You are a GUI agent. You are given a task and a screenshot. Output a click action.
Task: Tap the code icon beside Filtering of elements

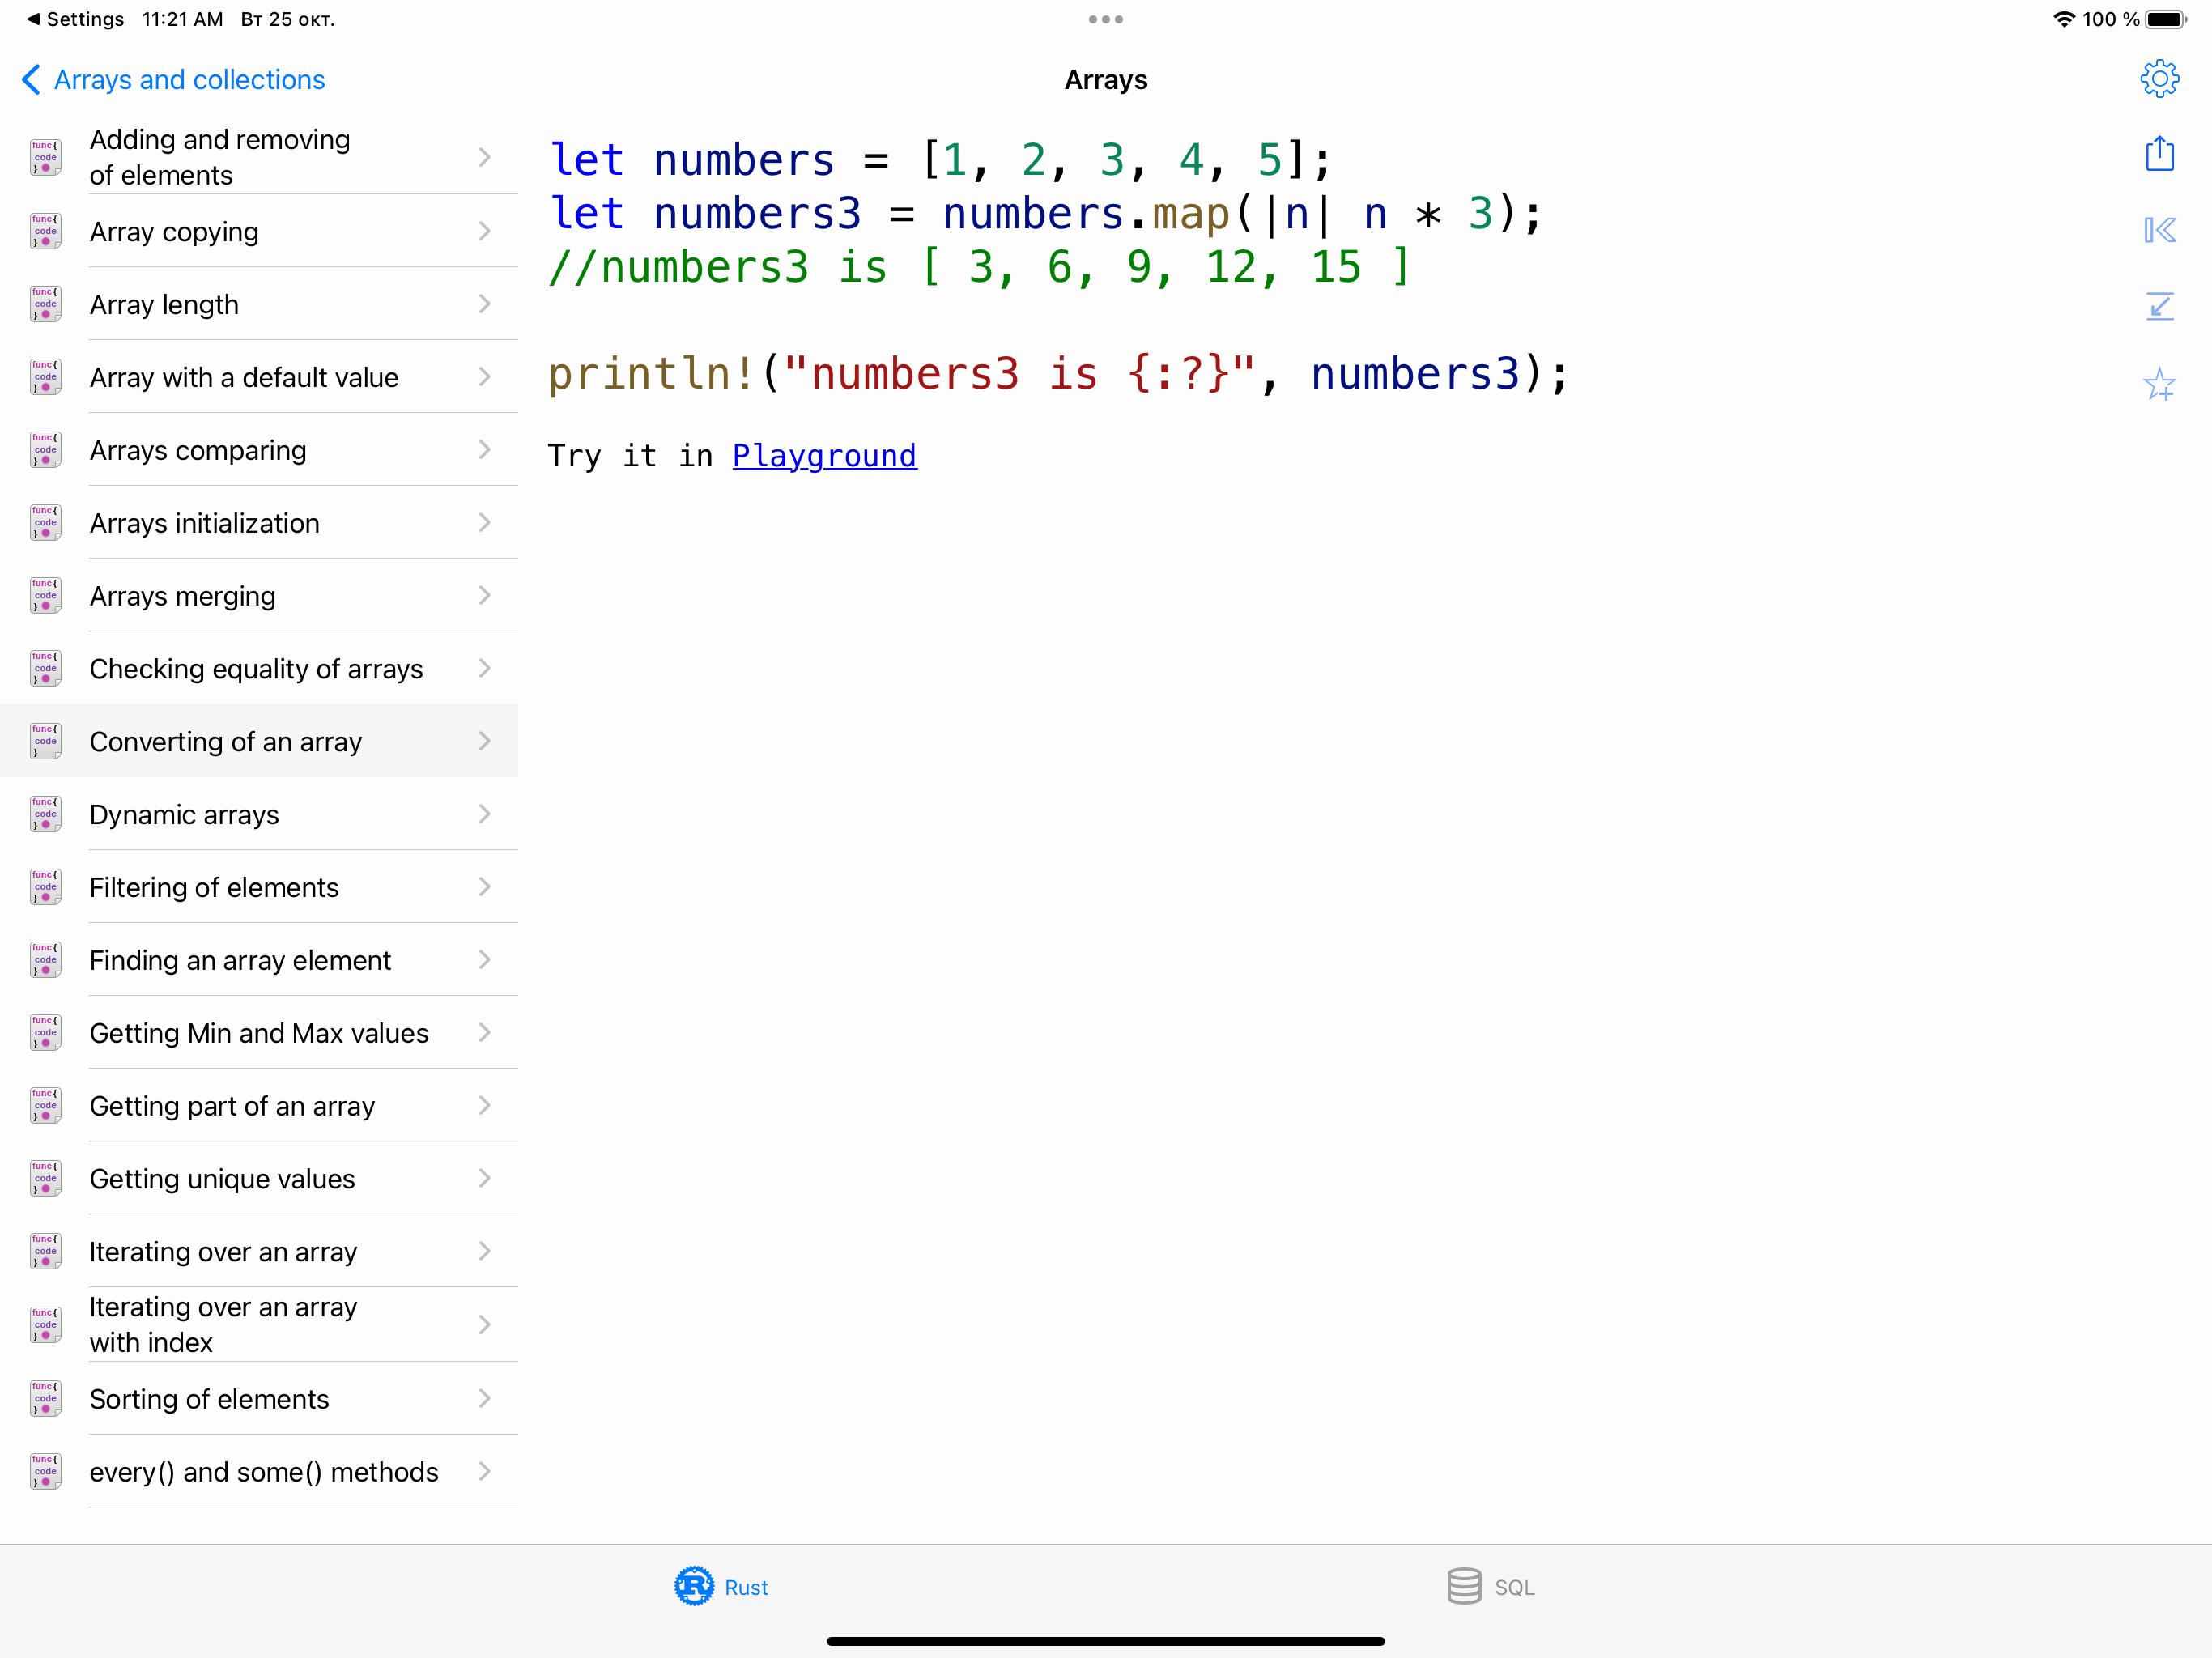click(45, 887)
